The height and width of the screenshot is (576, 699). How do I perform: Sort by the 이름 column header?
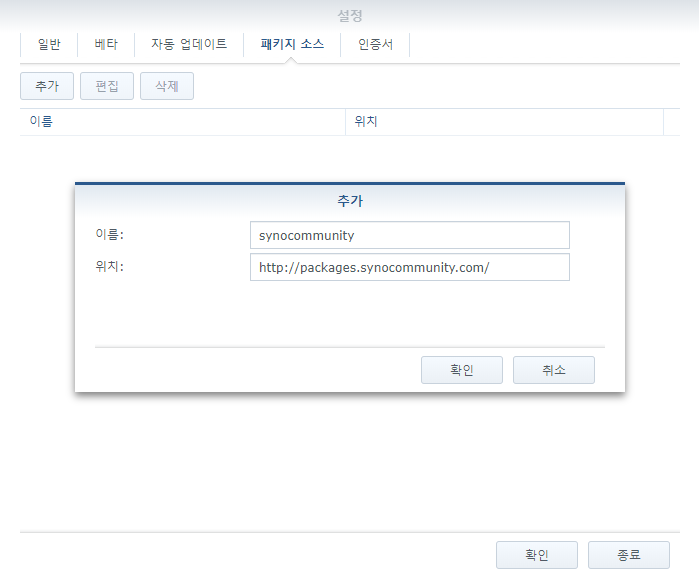click(183, 121)
